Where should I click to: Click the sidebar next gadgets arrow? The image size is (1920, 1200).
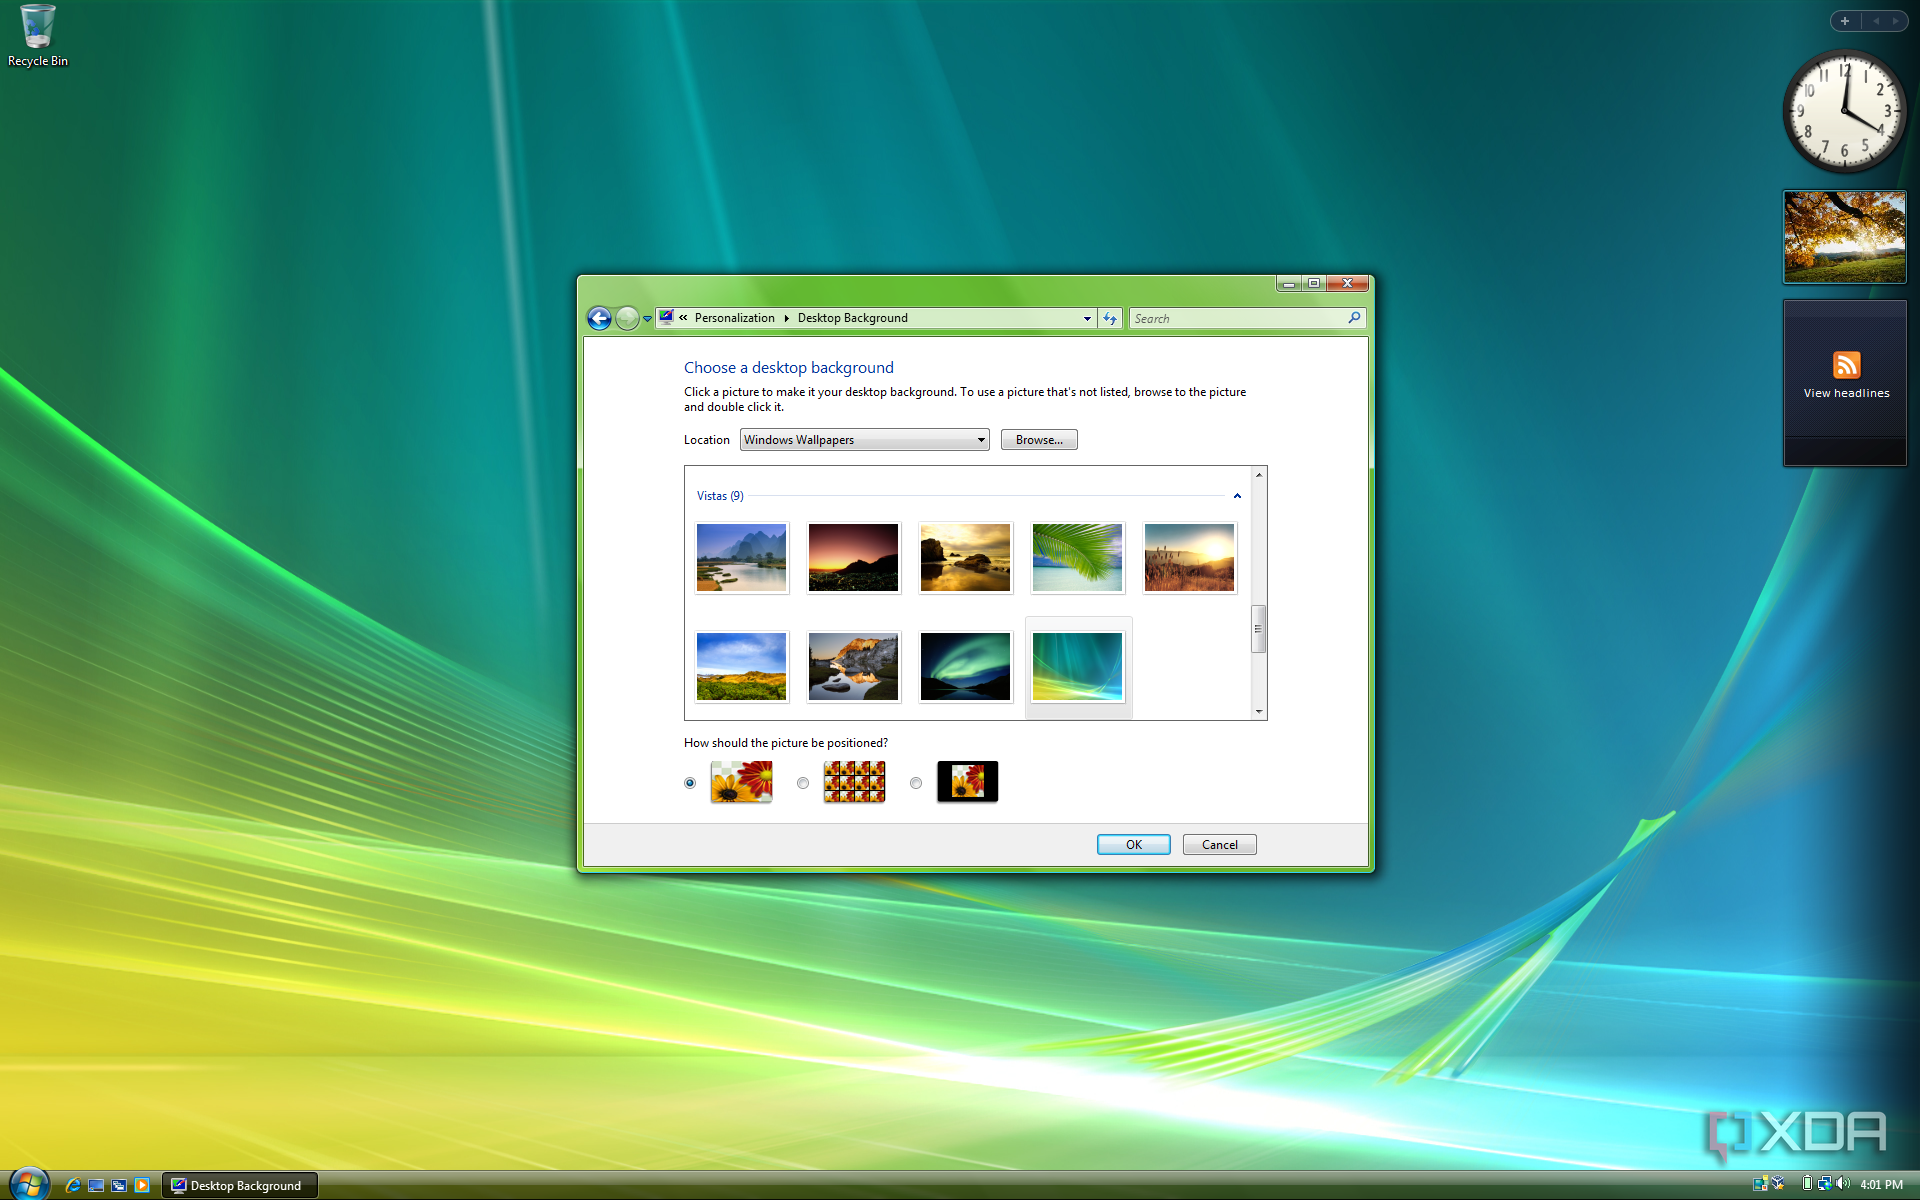1895,21
